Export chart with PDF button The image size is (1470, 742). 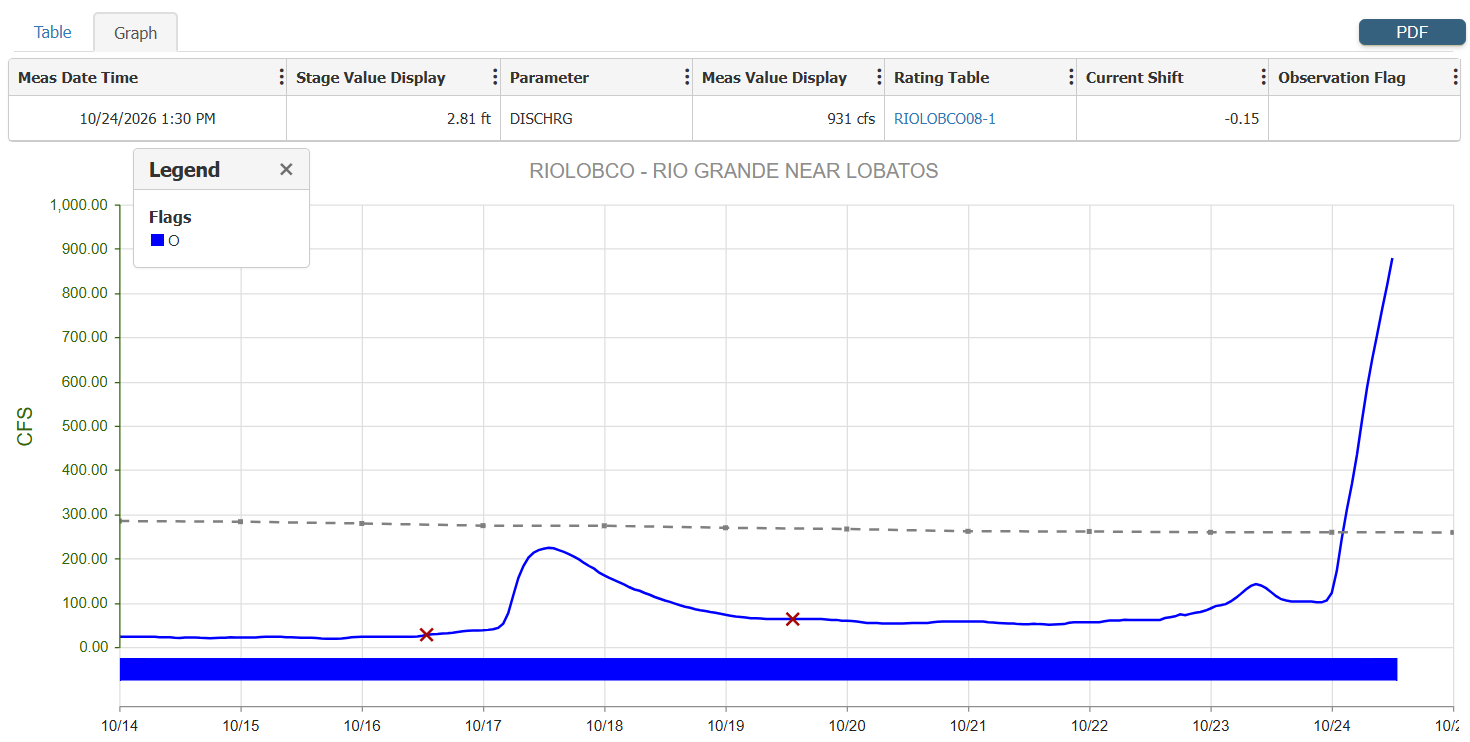(1412, 32)
